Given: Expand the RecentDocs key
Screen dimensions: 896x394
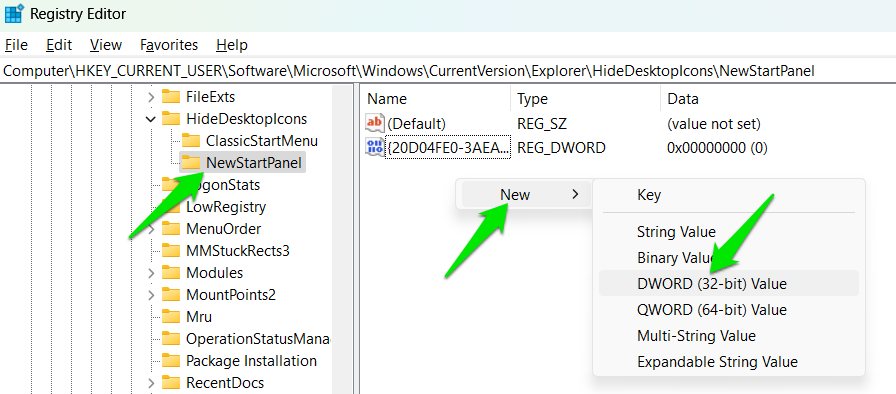Looking at the screenshot, I should (151, 383).
